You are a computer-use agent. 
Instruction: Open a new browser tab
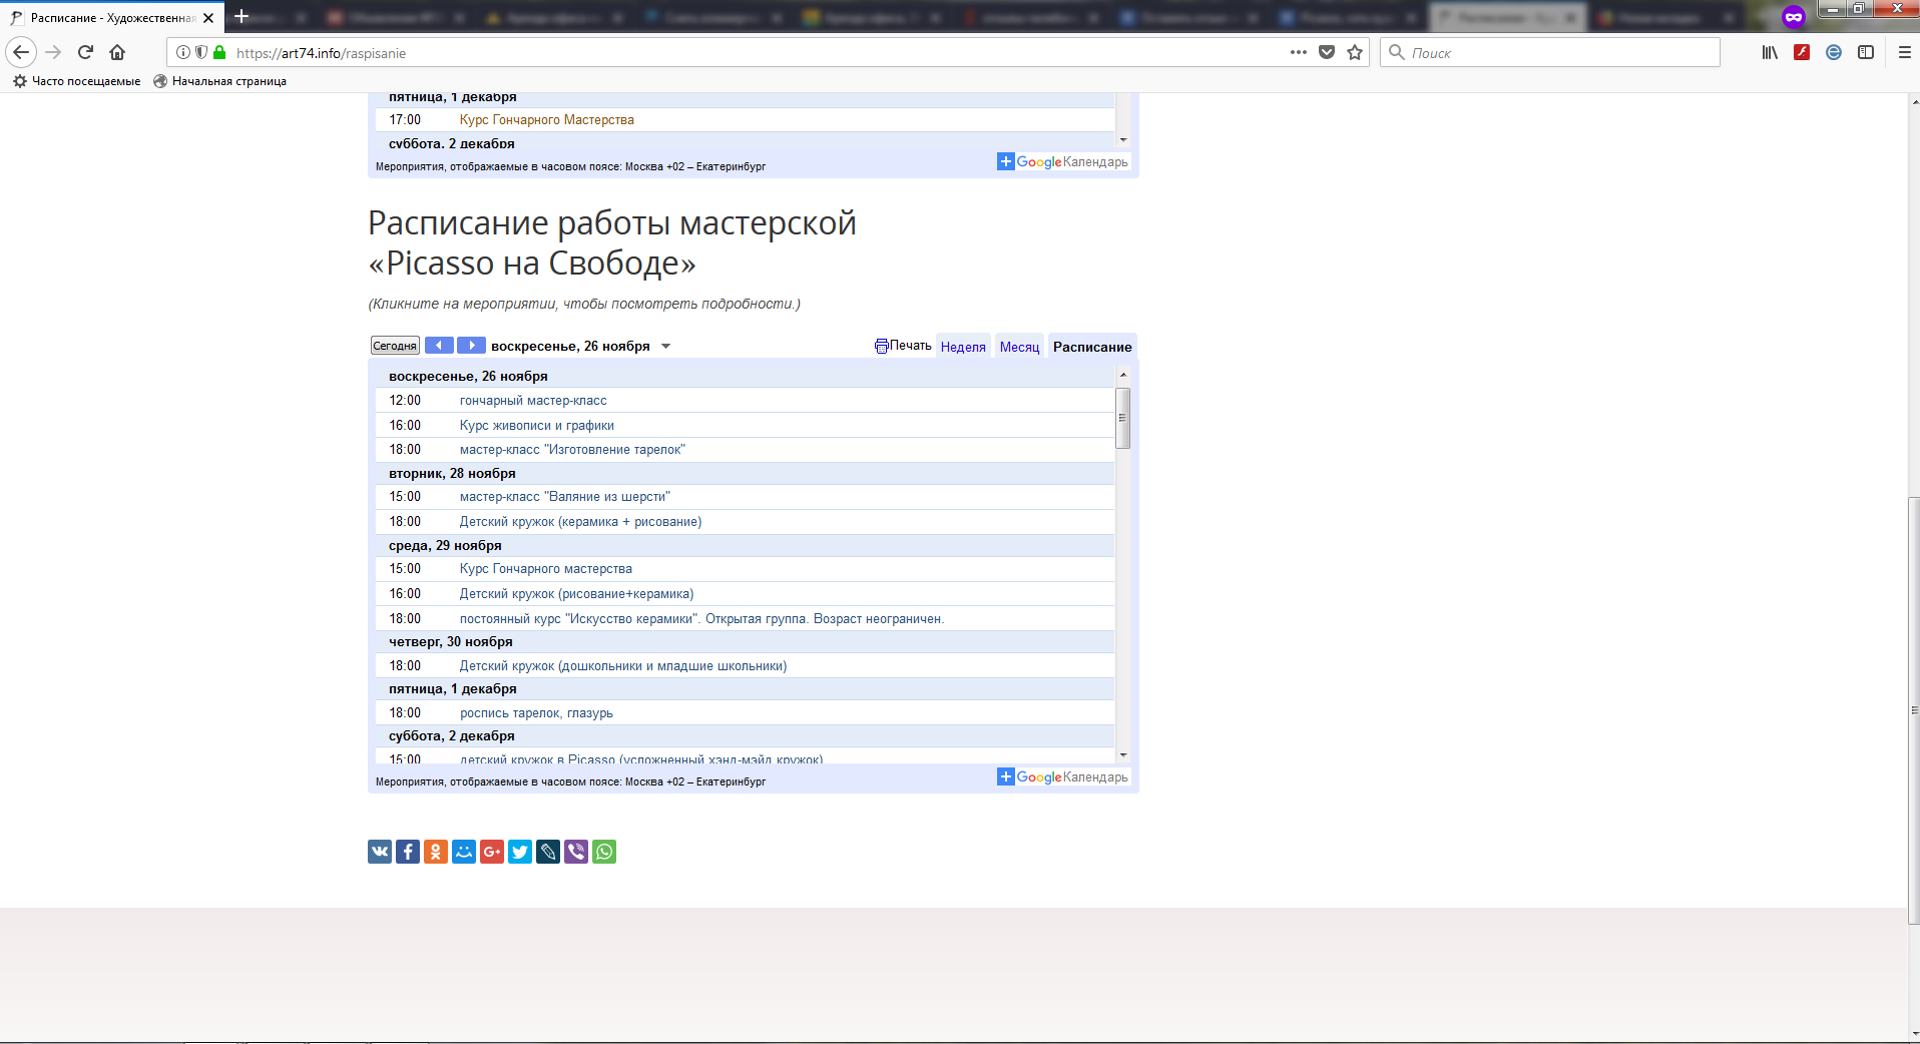click(241, 17)
